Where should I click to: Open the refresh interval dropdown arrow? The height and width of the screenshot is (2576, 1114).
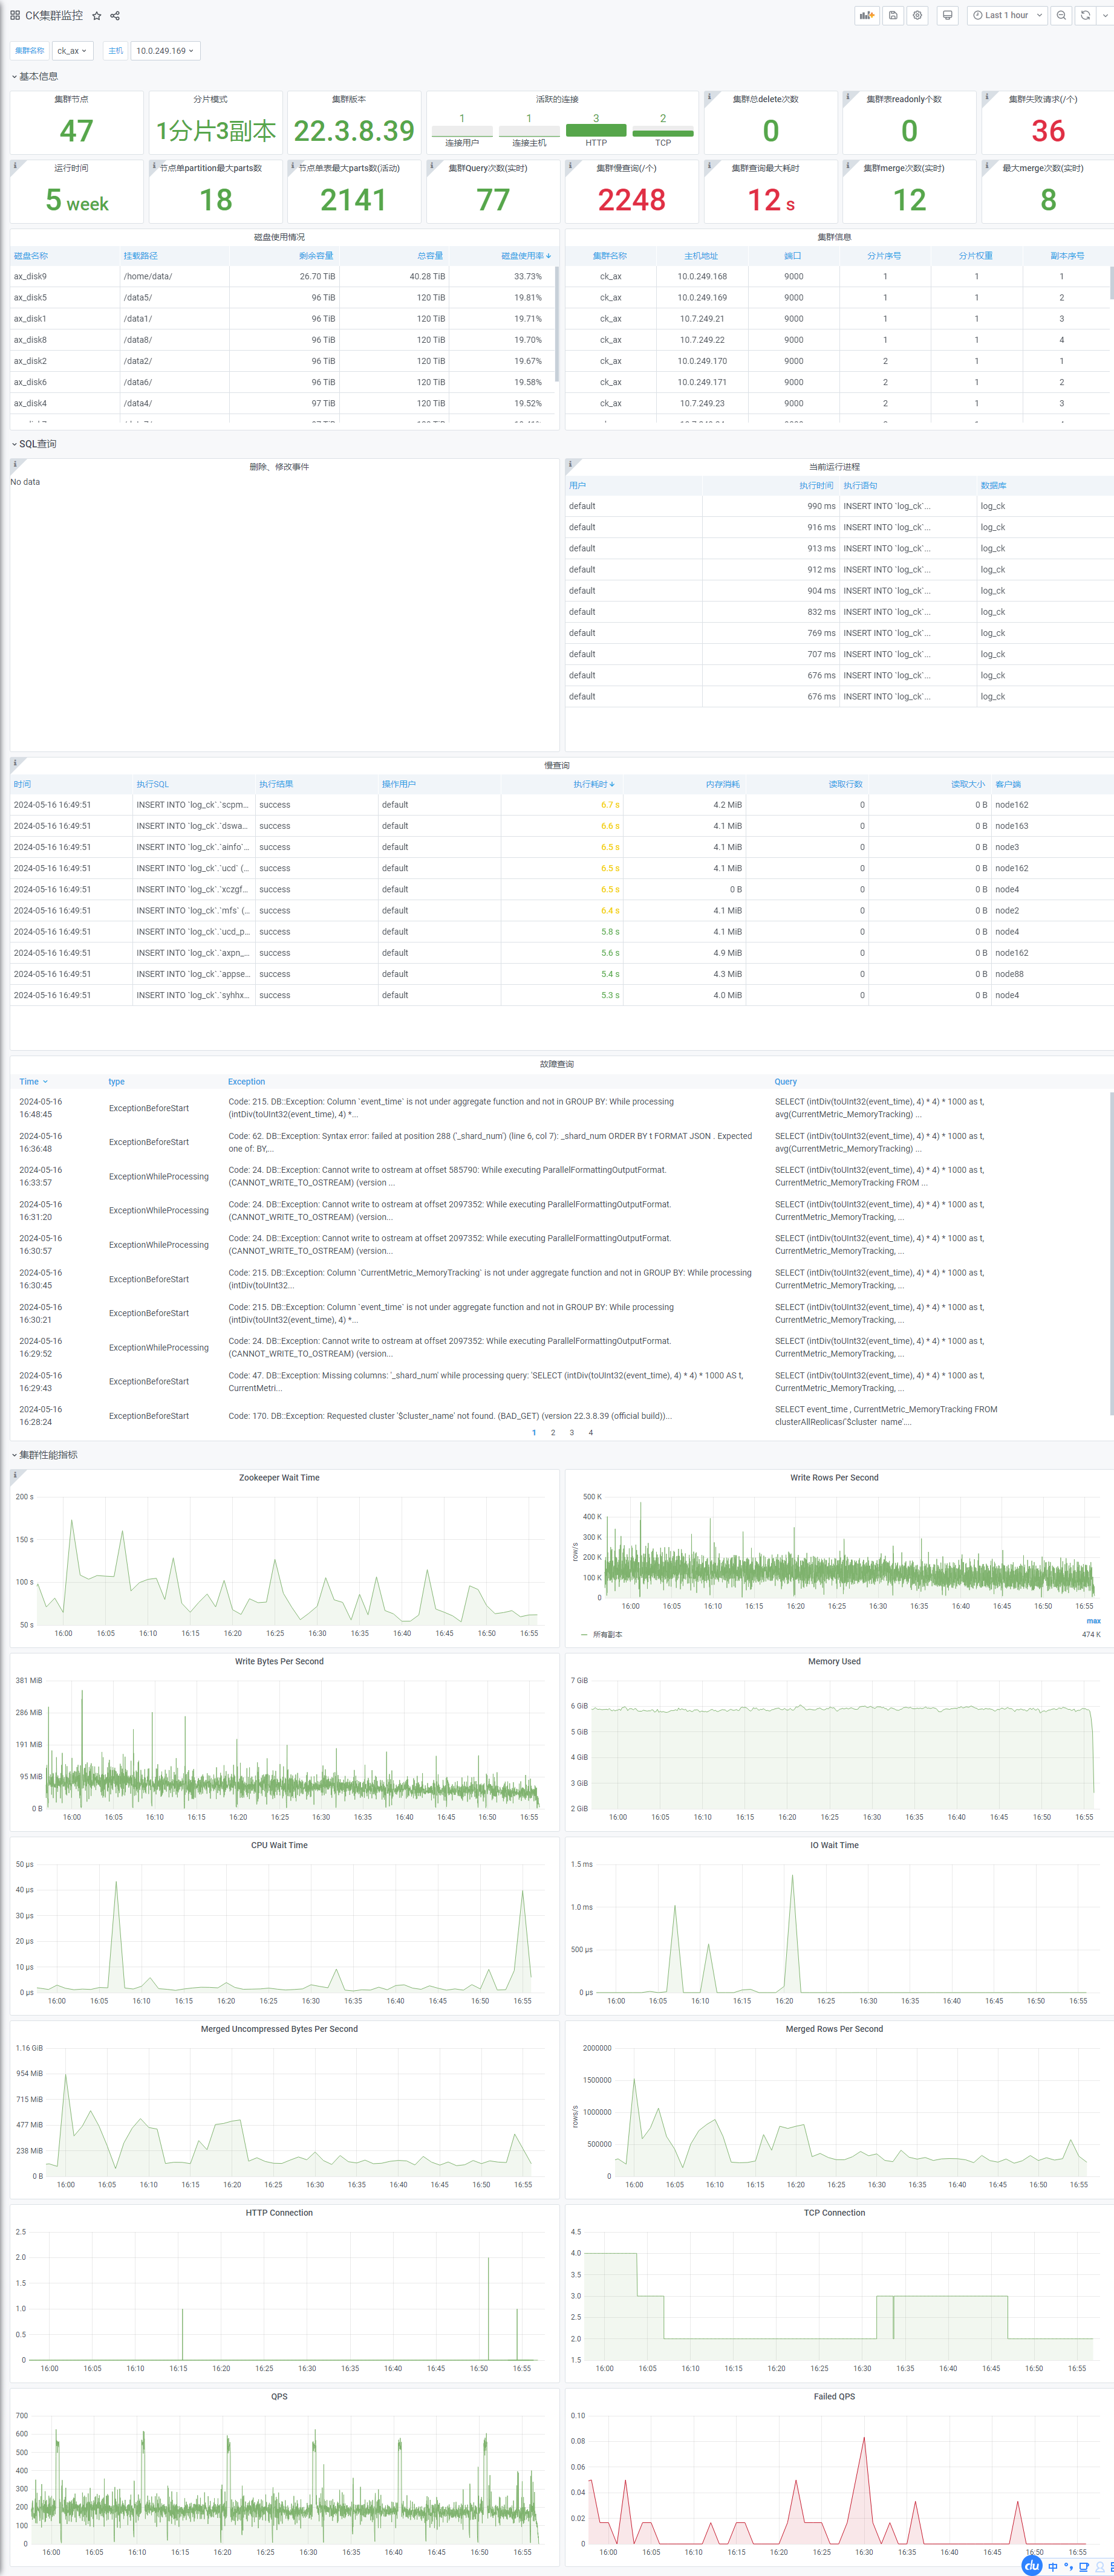(1105, 15)
